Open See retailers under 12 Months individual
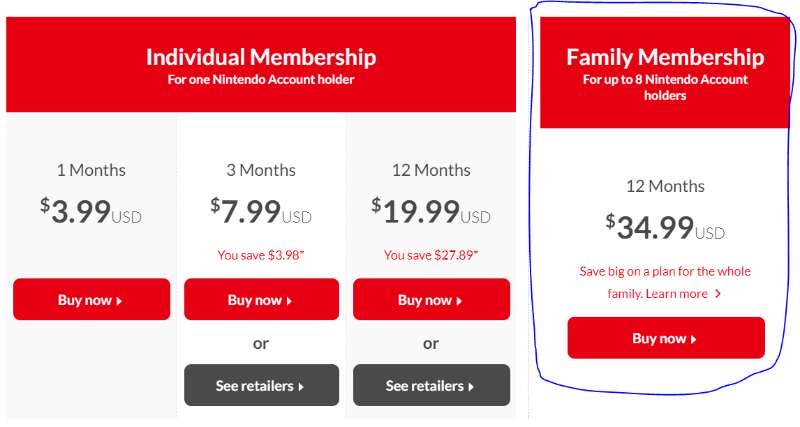Viewport: 800px width, 427px height. click(431, 385)
